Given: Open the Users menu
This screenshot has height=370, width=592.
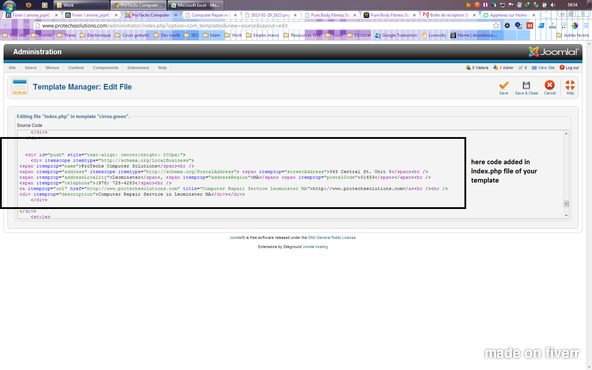Looking at the screenshot, I should (31, 68).
